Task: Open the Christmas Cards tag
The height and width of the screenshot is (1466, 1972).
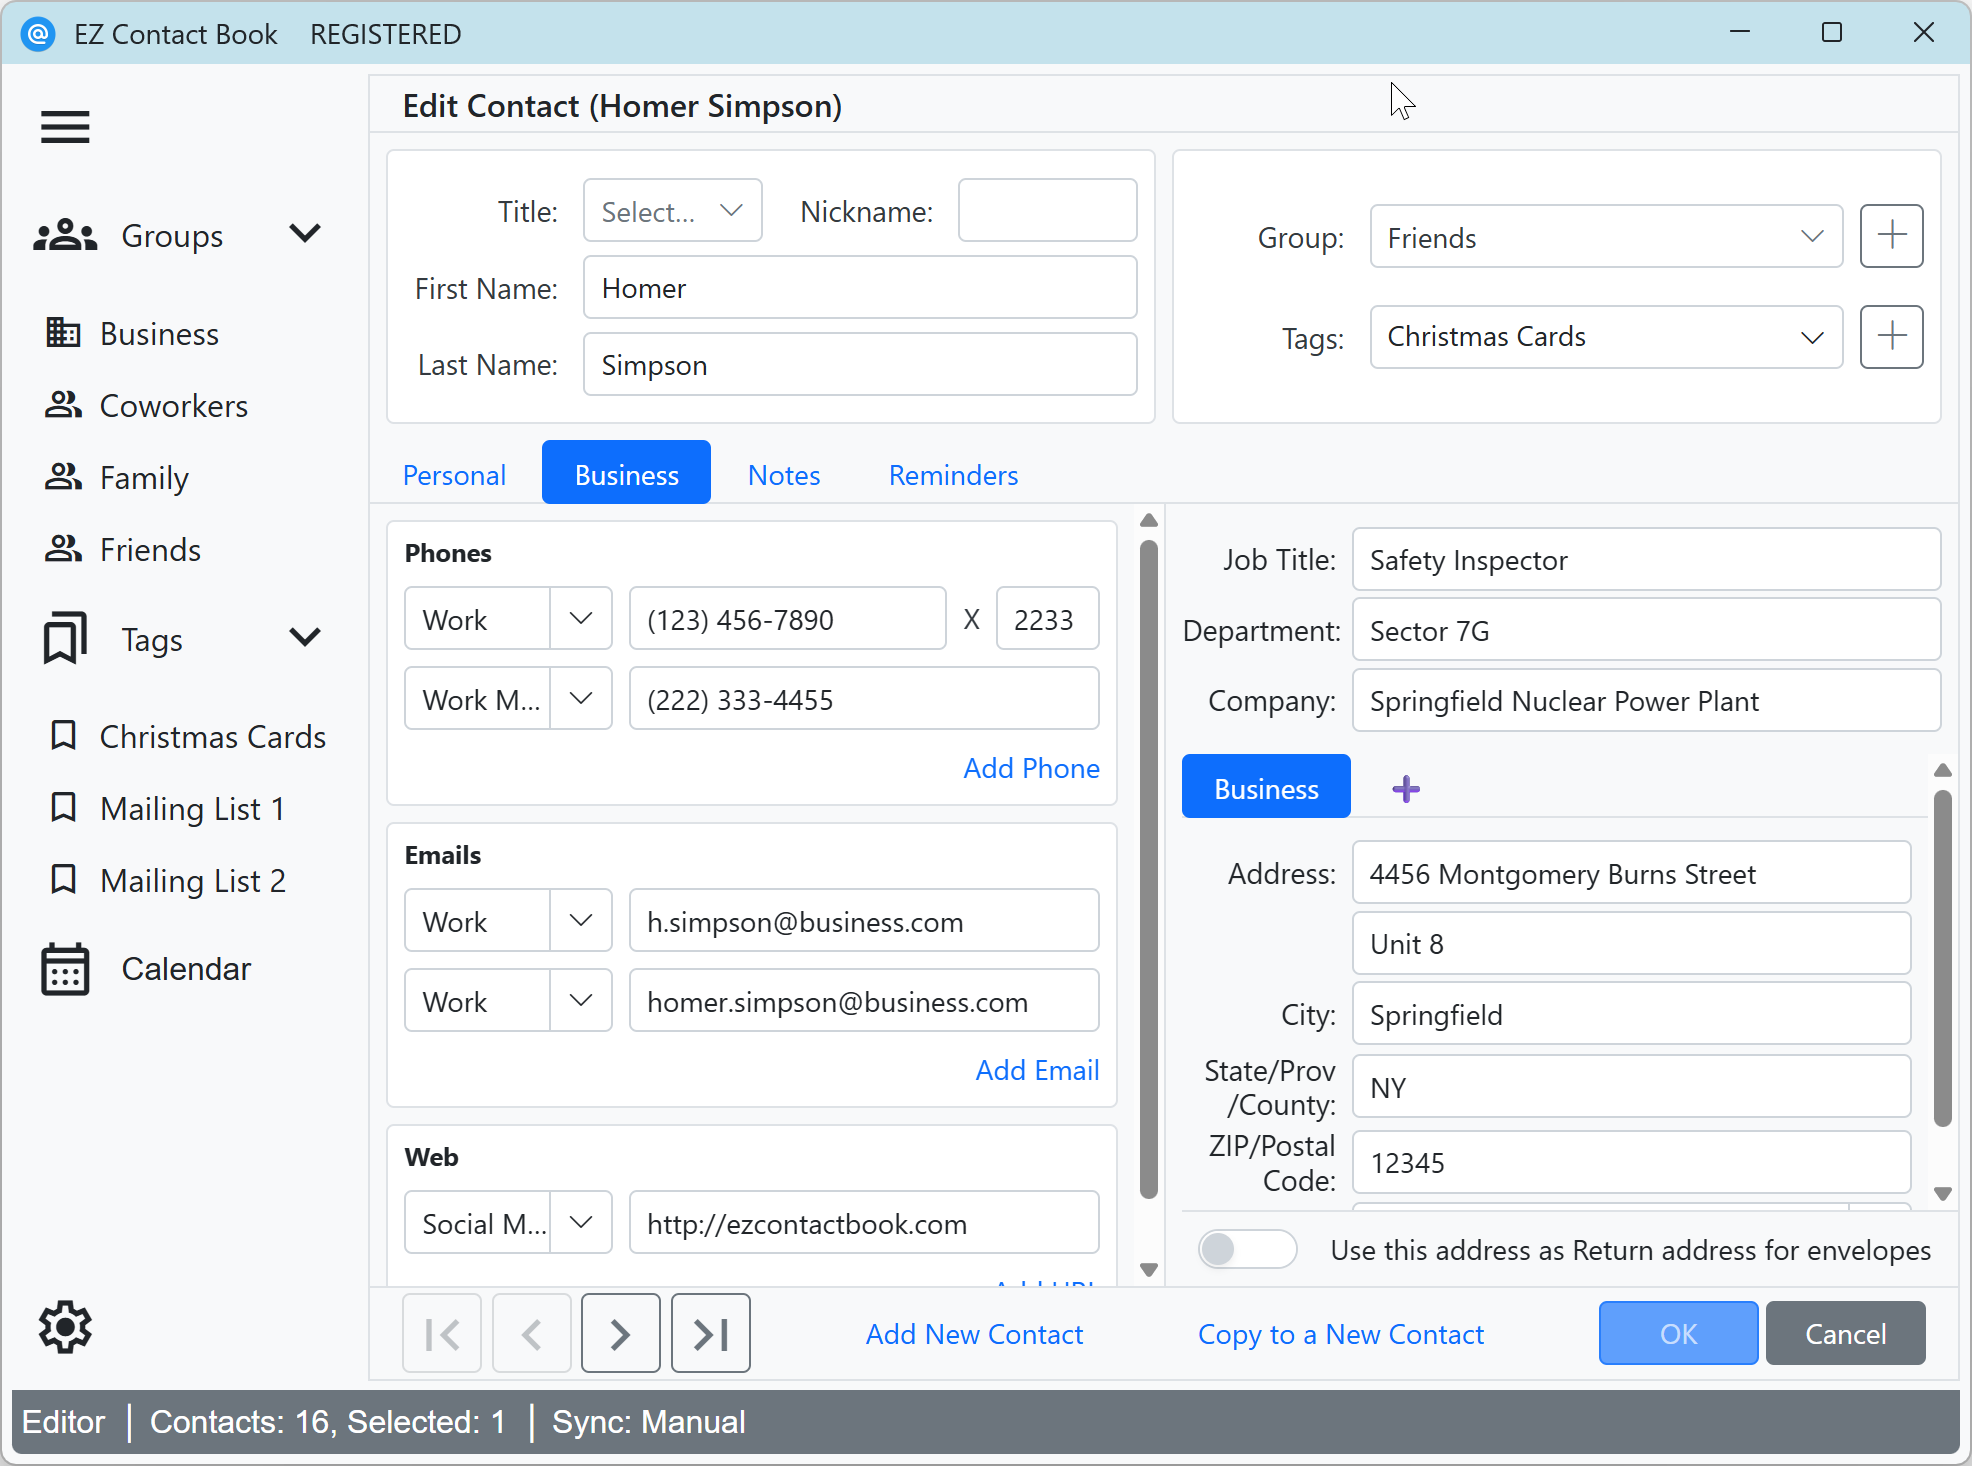Action: click(x=212, y=736)
